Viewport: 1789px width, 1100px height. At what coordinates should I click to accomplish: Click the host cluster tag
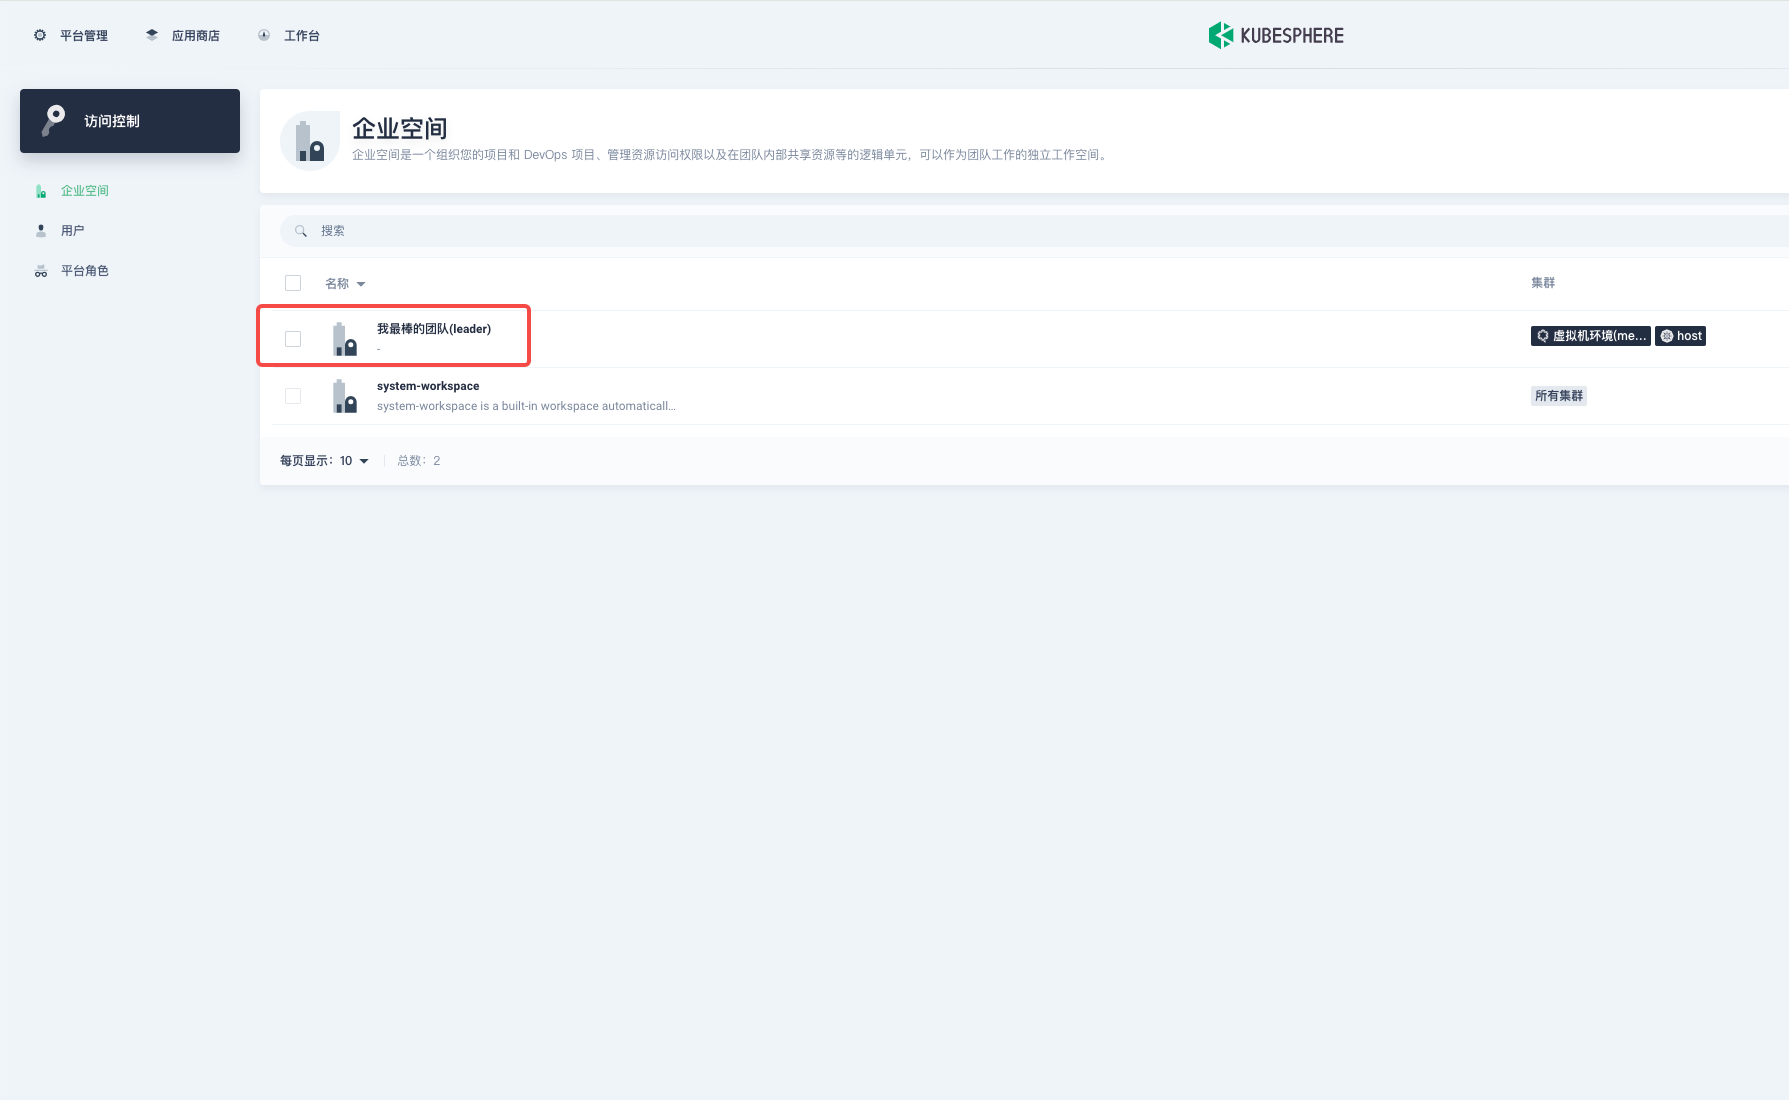[x=1680, y=336]
